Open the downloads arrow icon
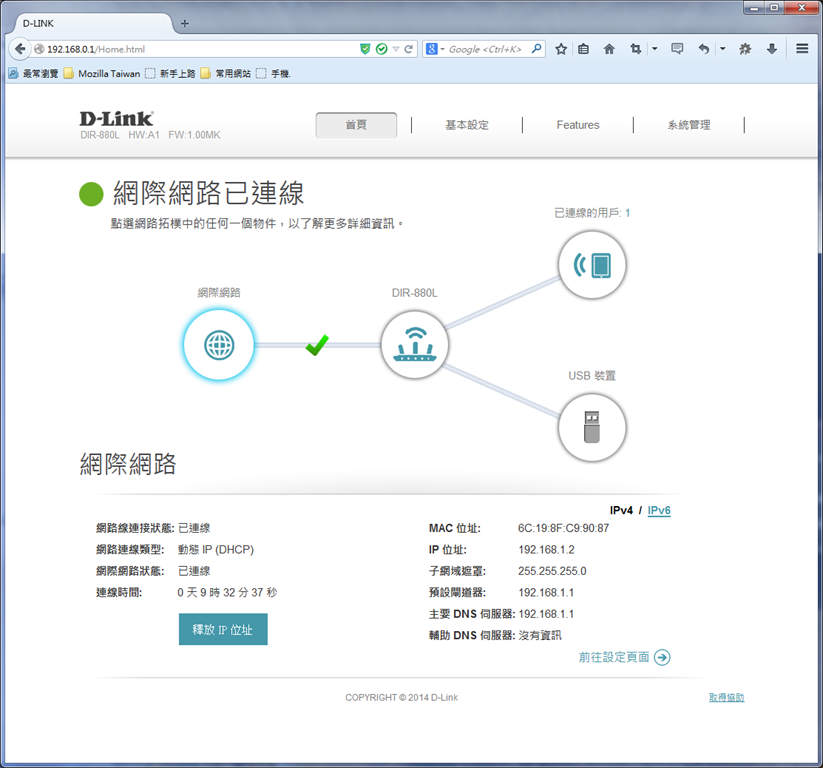This screenshot has height=768, width=823. (772, 49)
